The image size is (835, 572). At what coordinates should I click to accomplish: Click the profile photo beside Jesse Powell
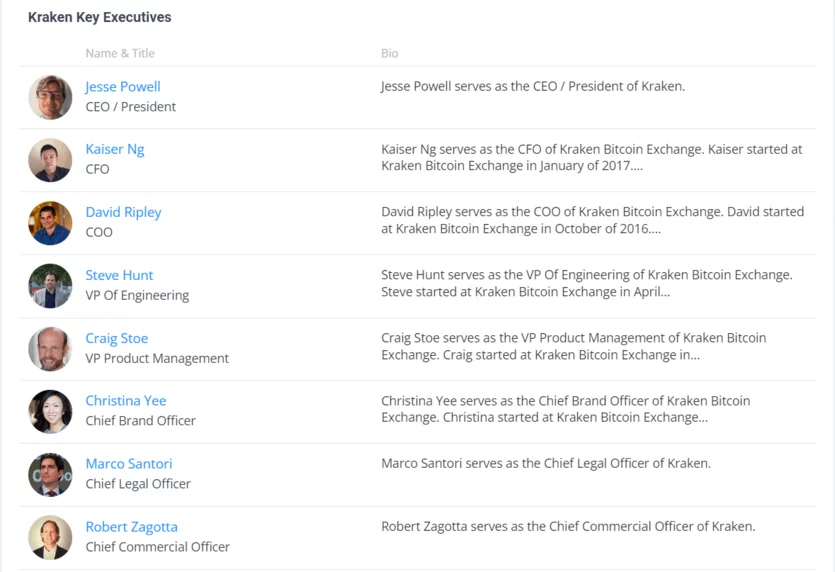coord(50,97)
